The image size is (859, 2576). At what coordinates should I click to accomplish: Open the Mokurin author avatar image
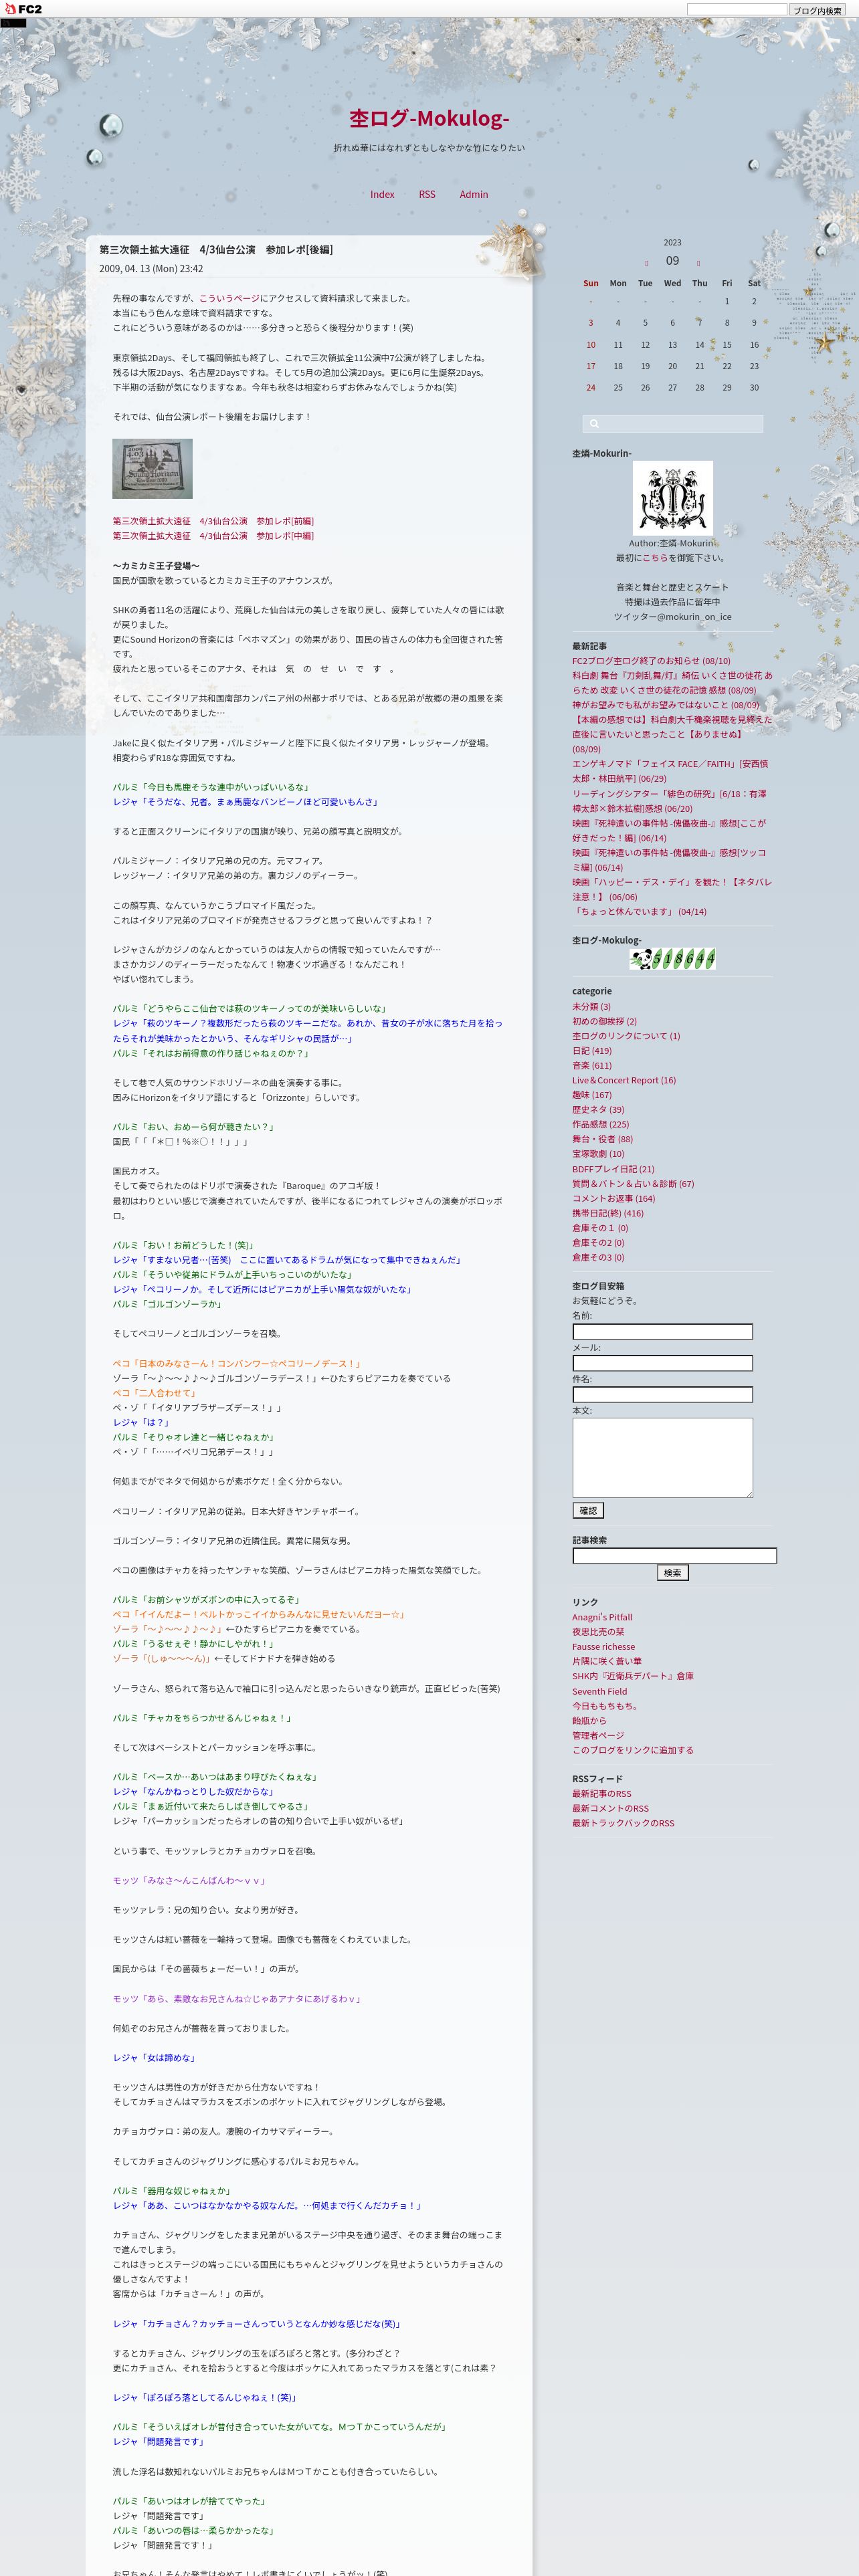673,498
